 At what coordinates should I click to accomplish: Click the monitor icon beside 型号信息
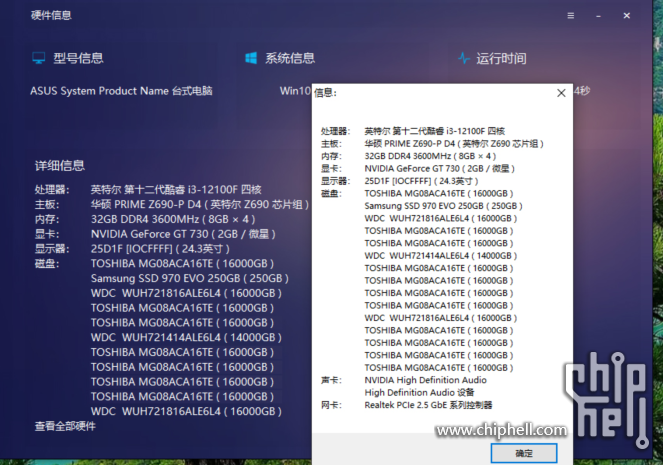click(39, 58)
